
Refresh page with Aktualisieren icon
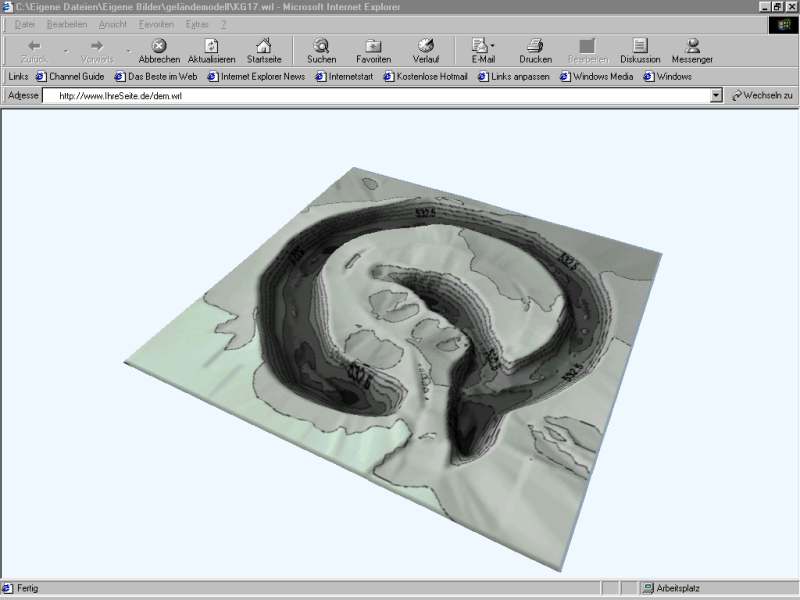coord(211,46)
